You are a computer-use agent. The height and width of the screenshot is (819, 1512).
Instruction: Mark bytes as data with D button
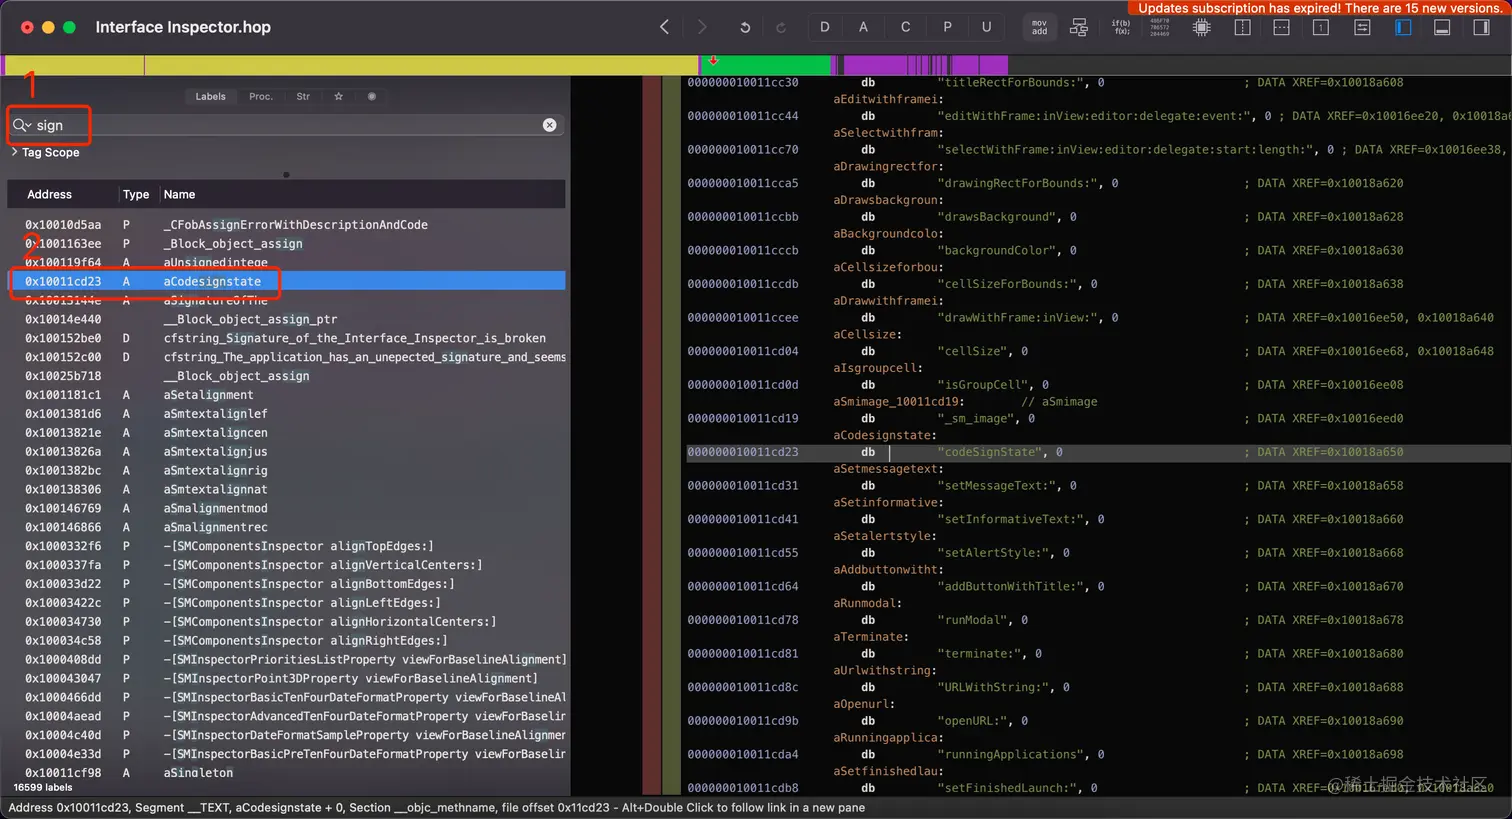(825, 27)
